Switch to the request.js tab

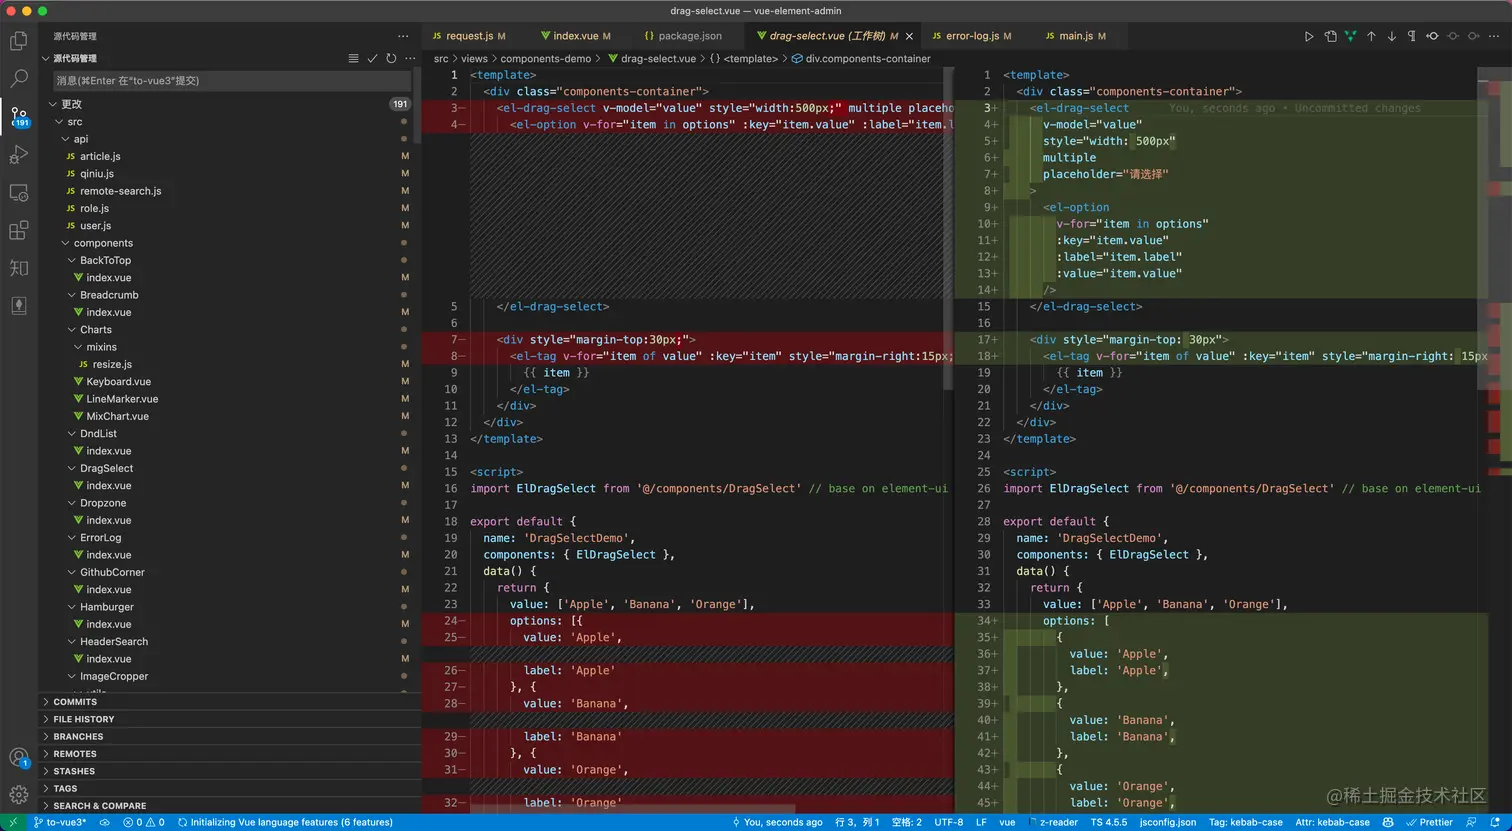[469, 36]
